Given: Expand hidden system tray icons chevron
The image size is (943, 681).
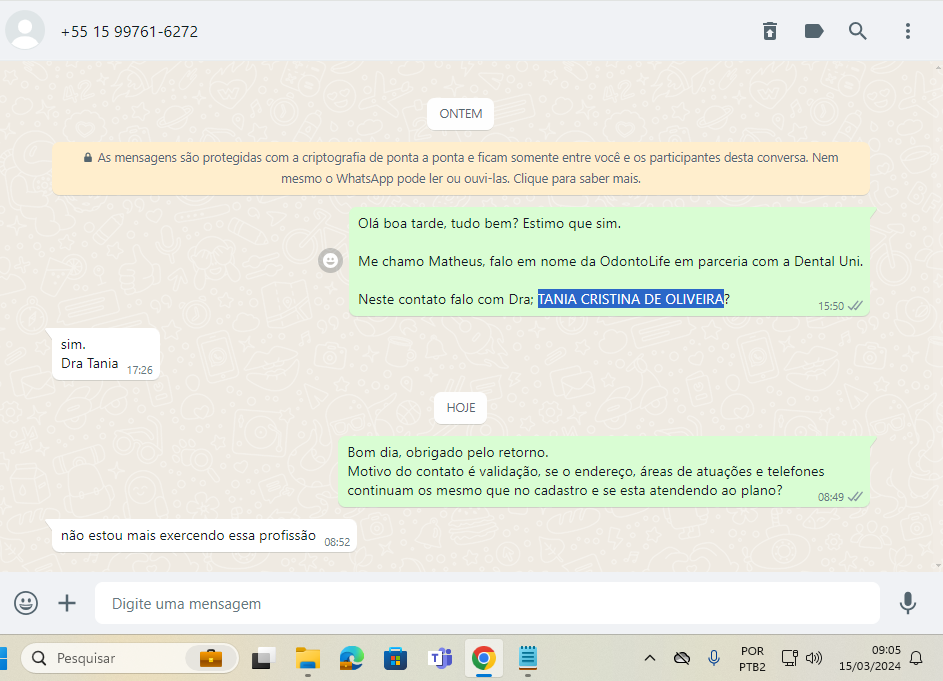Looking at the screenshot, I should 650,658.
